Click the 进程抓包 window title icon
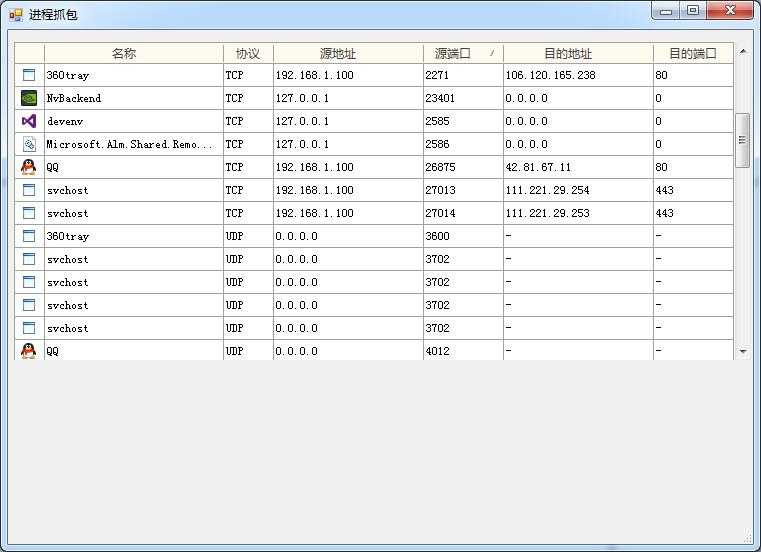This screenshot has height=552, width=761. click(x=16, y=15)
